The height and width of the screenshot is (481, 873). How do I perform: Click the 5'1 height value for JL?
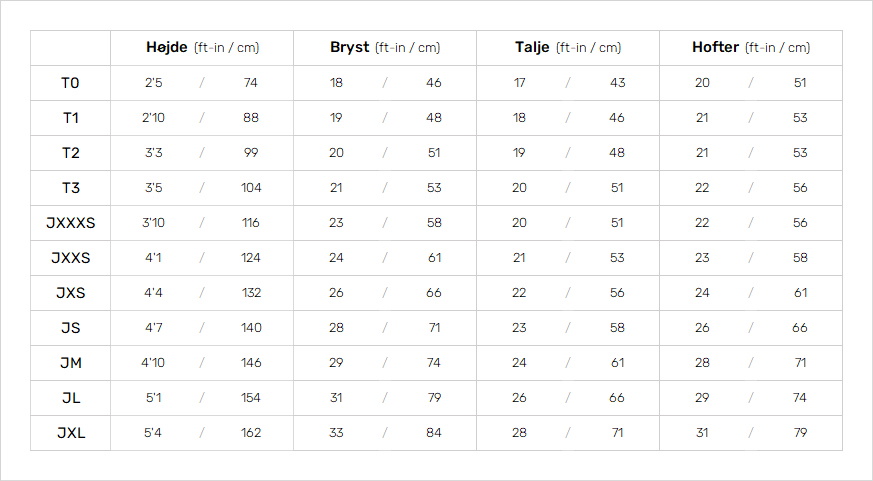153,397
